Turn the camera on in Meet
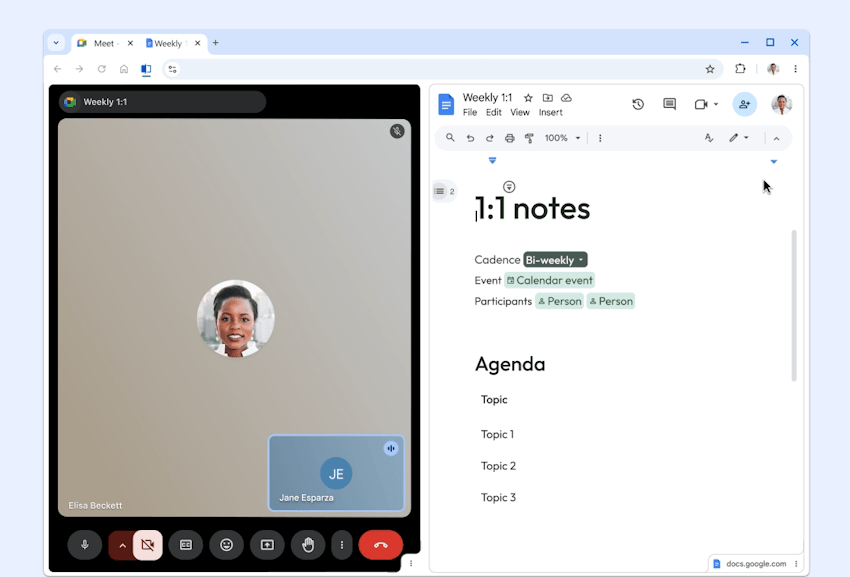The width and height of the screenshot is (850, 577). (148, 545)
